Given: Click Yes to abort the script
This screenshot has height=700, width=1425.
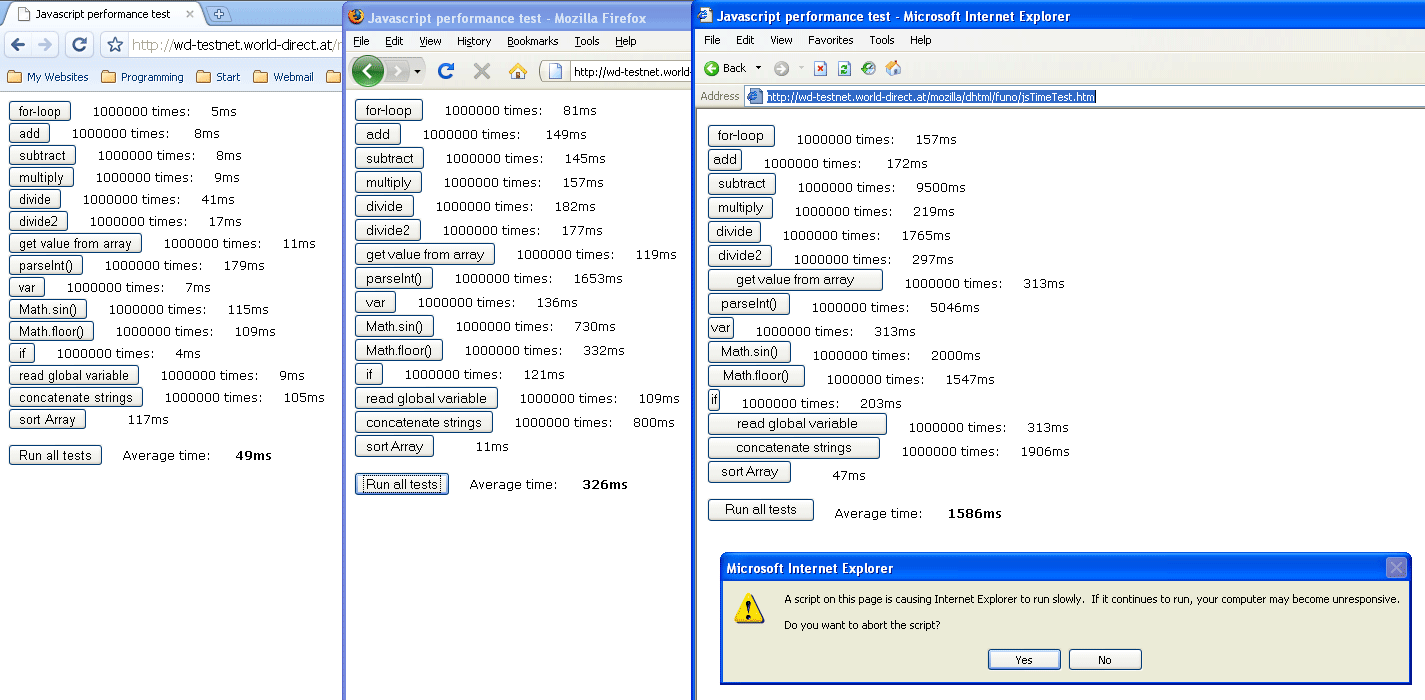Looking at the screenshot, I should click(1024, 660).
